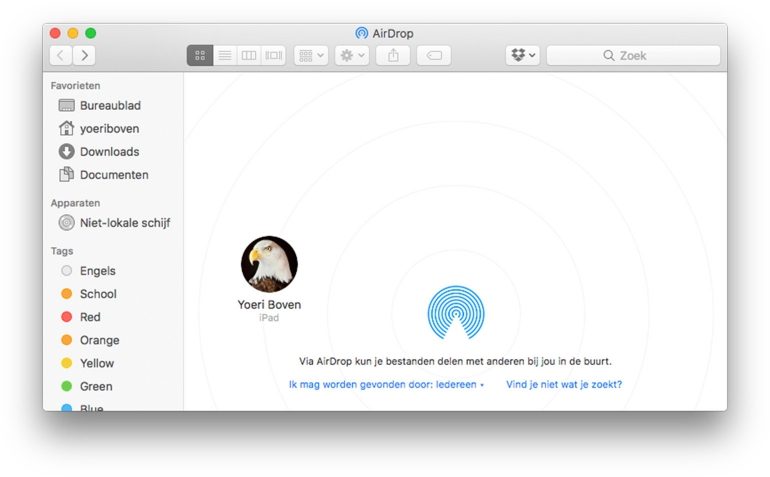Switch to icon view

(199, 56)
